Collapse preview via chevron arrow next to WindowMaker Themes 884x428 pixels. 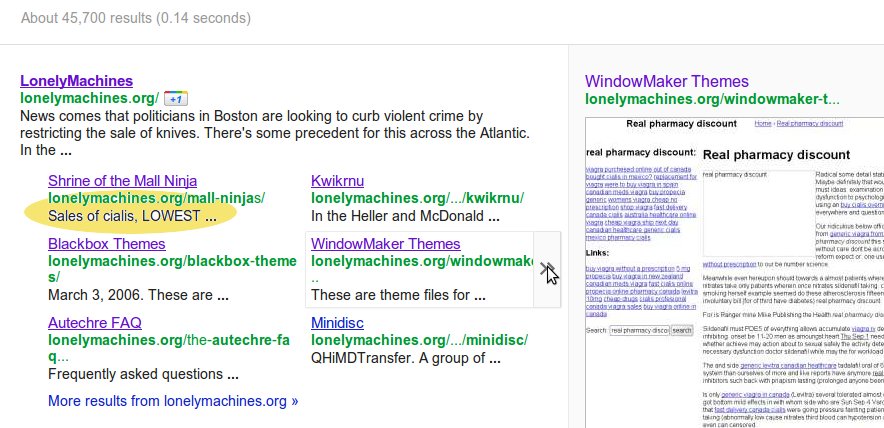tap(547, 270)
